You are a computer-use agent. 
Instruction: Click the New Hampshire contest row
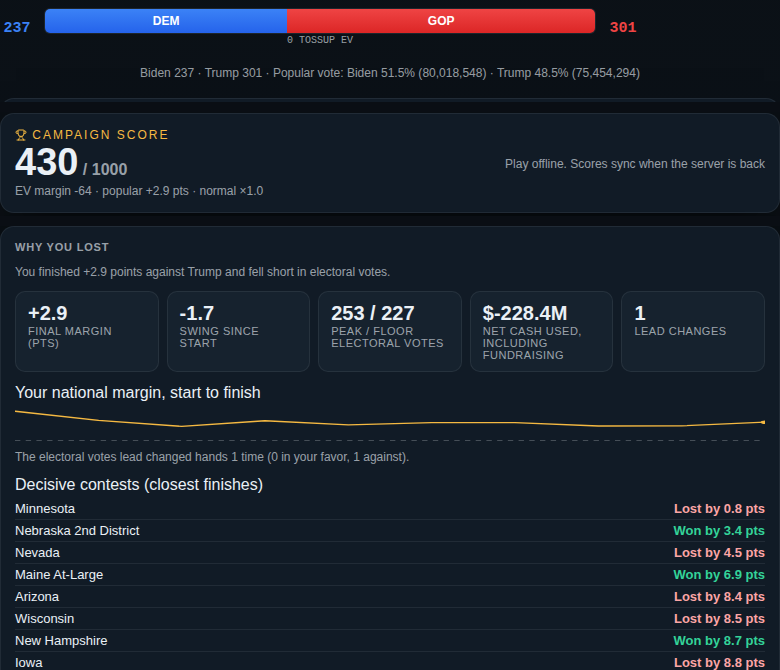click(x=390, y=640)
